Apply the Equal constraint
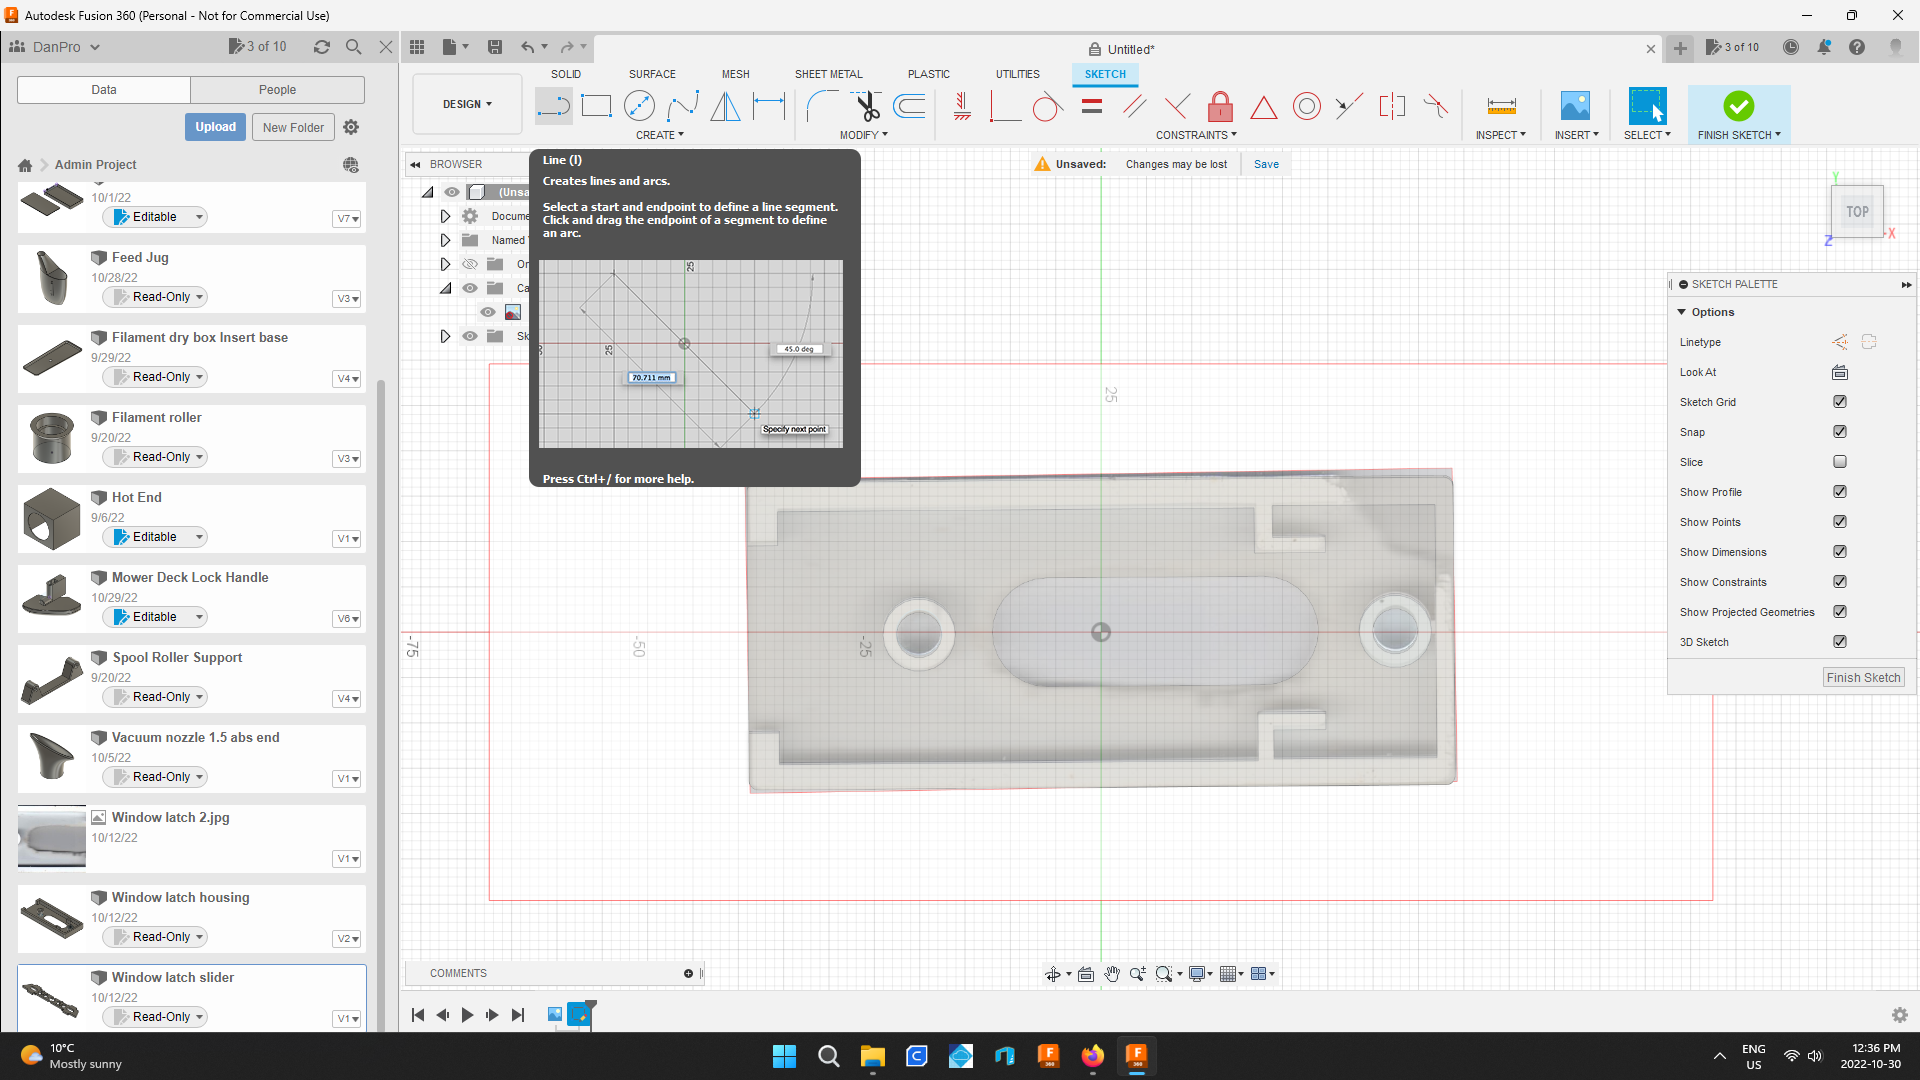The width and height of the screenshot is (1920, 1080). (1090, 106)
